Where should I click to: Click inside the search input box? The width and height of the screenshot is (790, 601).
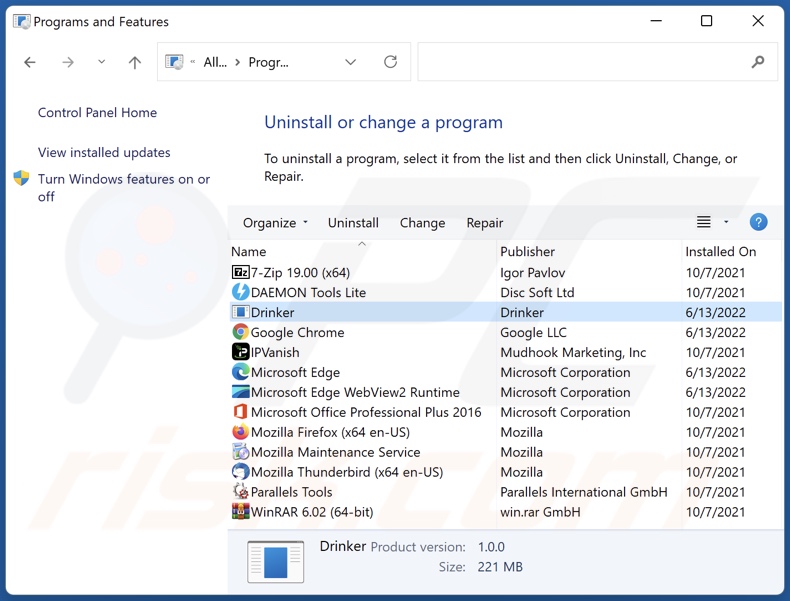click(x=580, y=62)
